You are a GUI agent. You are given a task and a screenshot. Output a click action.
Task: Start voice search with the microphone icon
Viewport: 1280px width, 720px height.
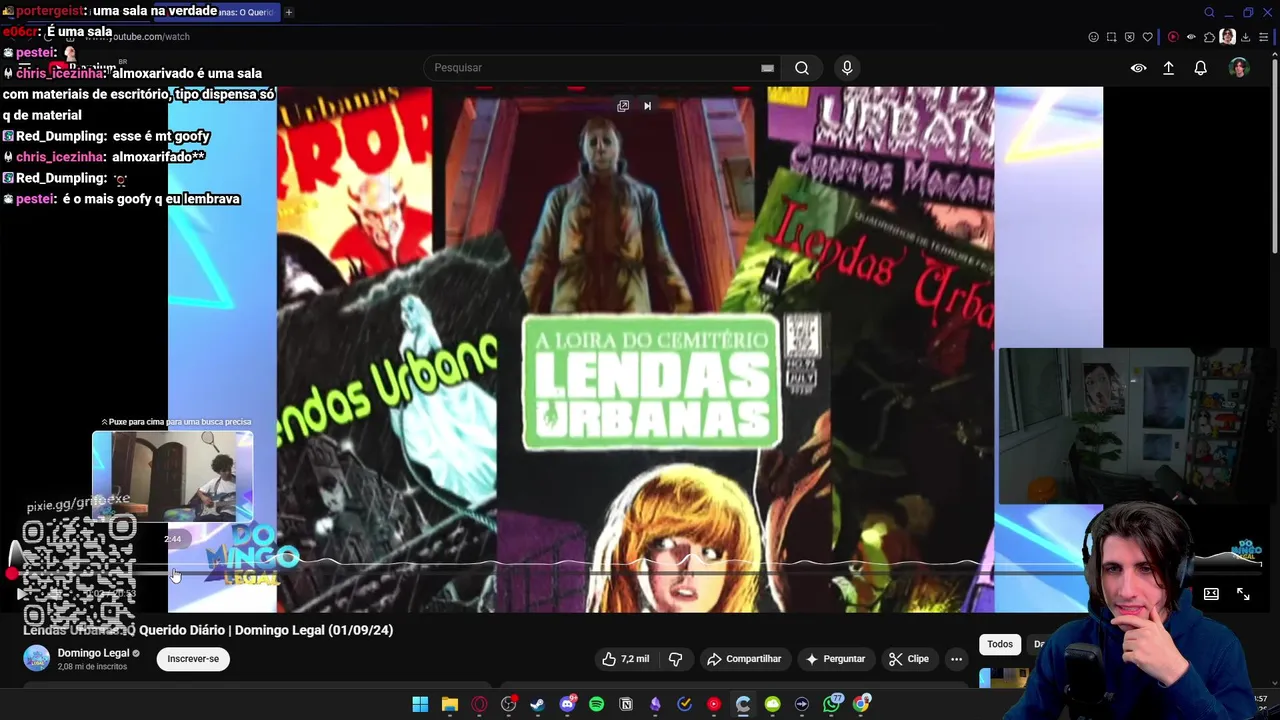[847, 68]
